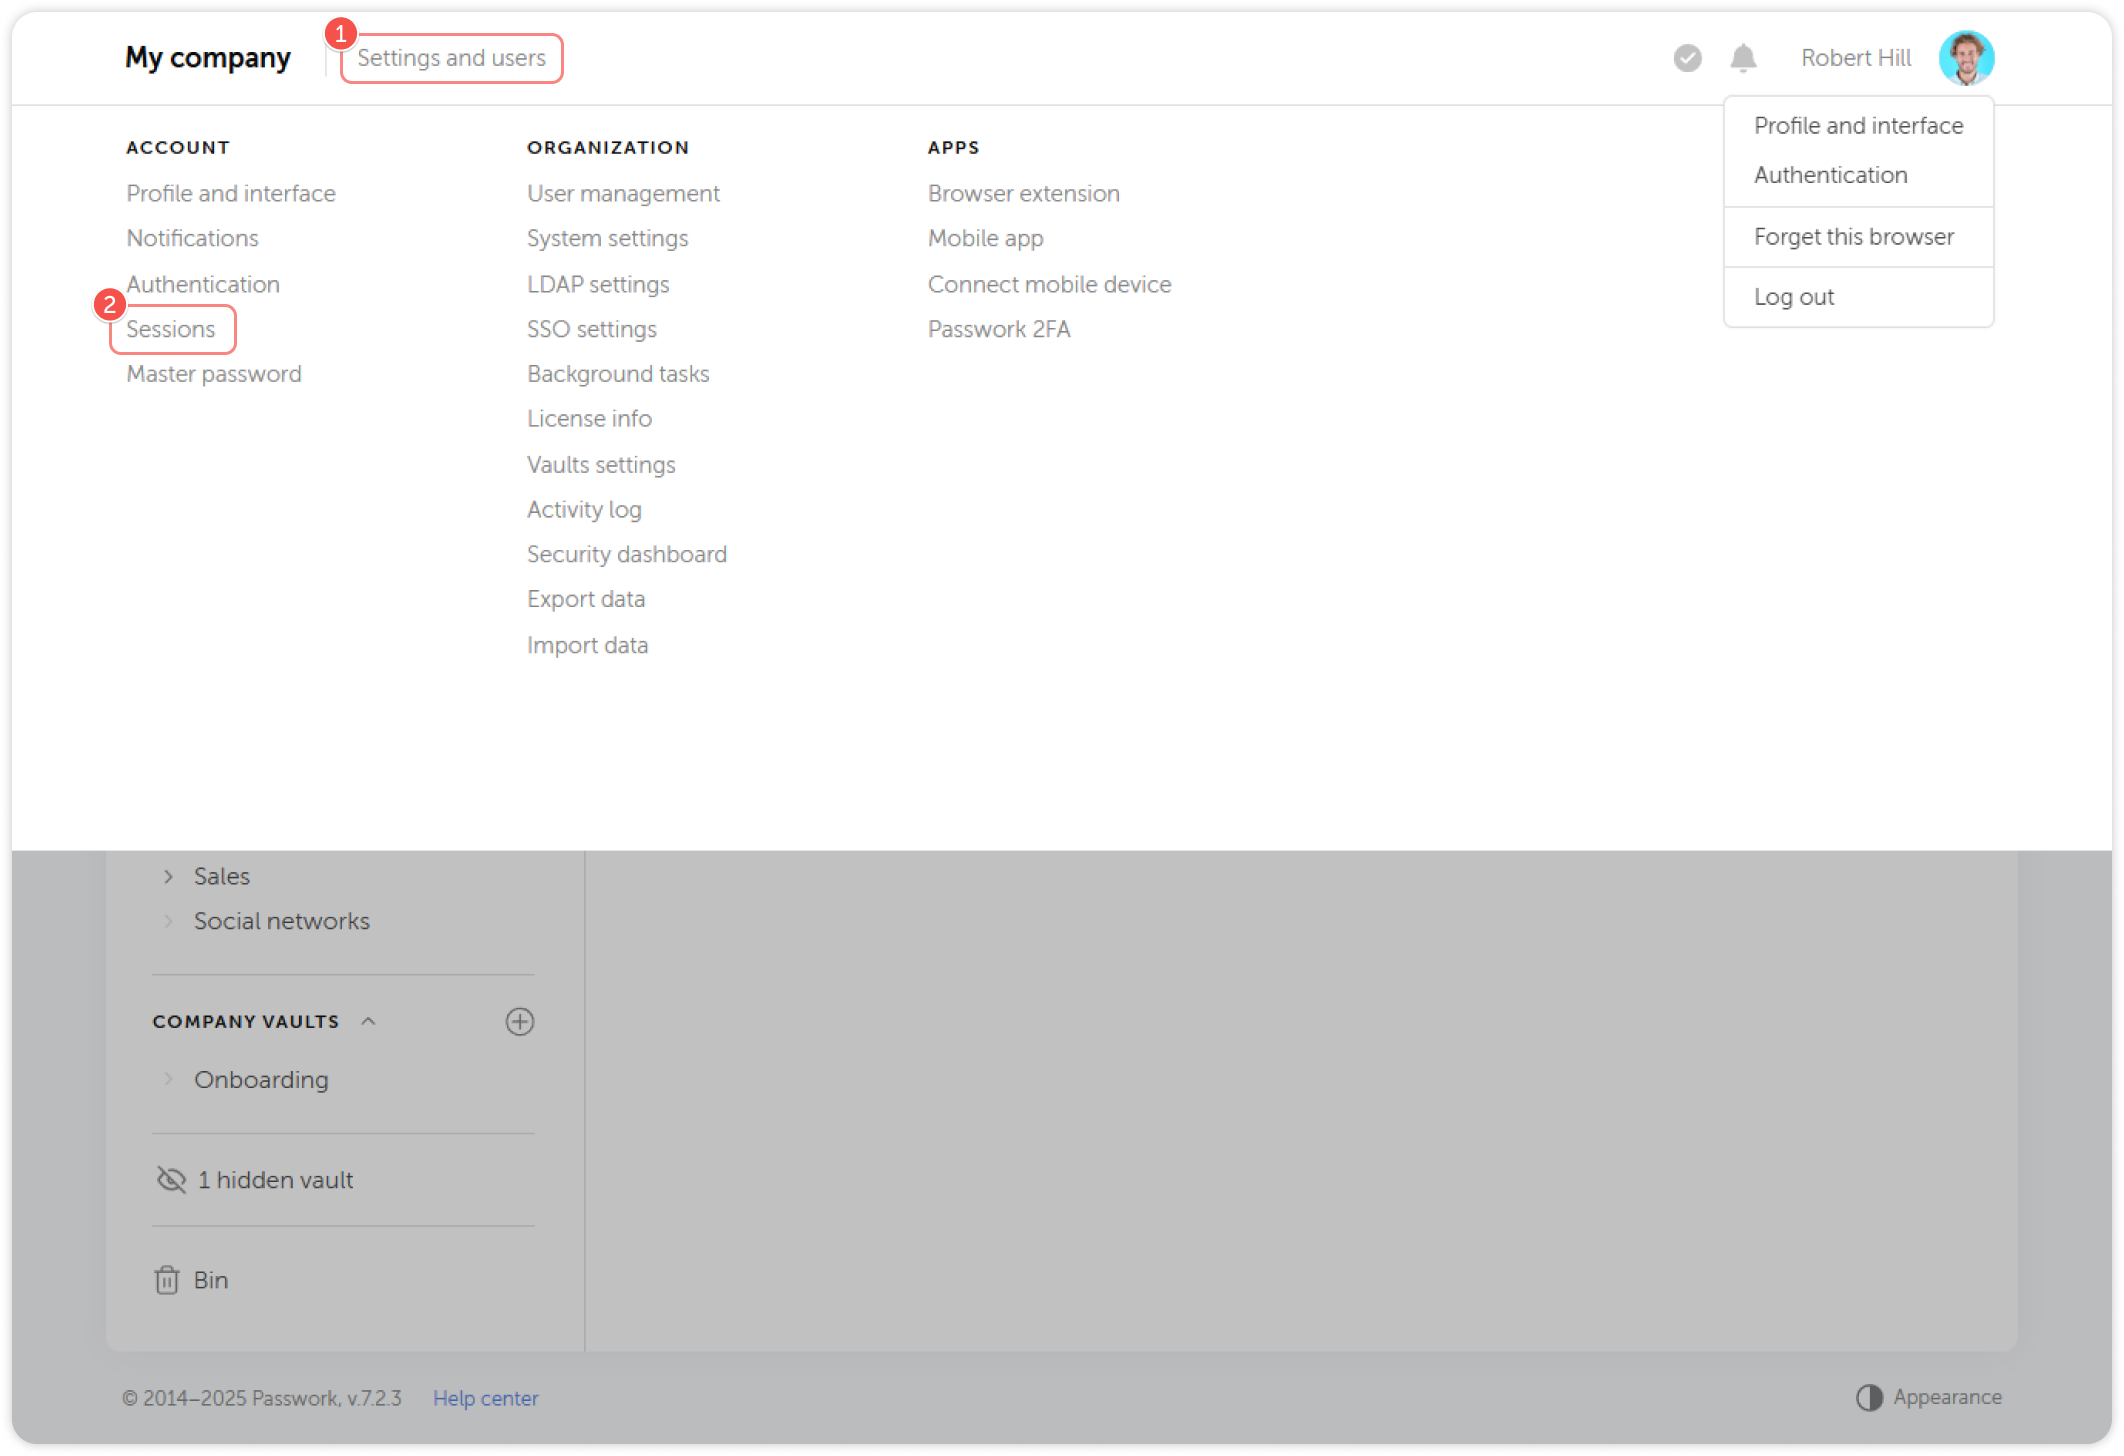Open Robert Hill's avatar menu
This screenshot has height=1456, width=2124.
click(1966, 58)
